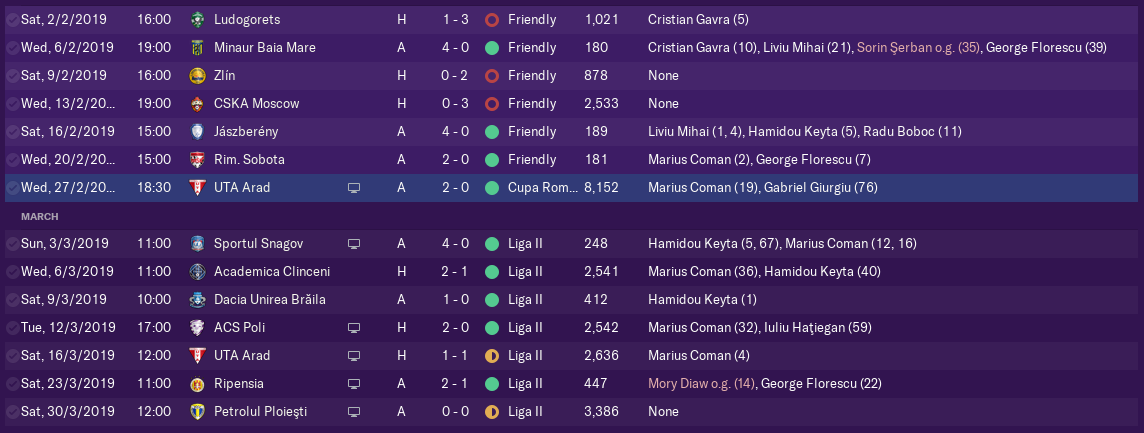
Task: Toggle the check circle for Sat, 30/3/2019 fixture
Action: tap(12, 412)
